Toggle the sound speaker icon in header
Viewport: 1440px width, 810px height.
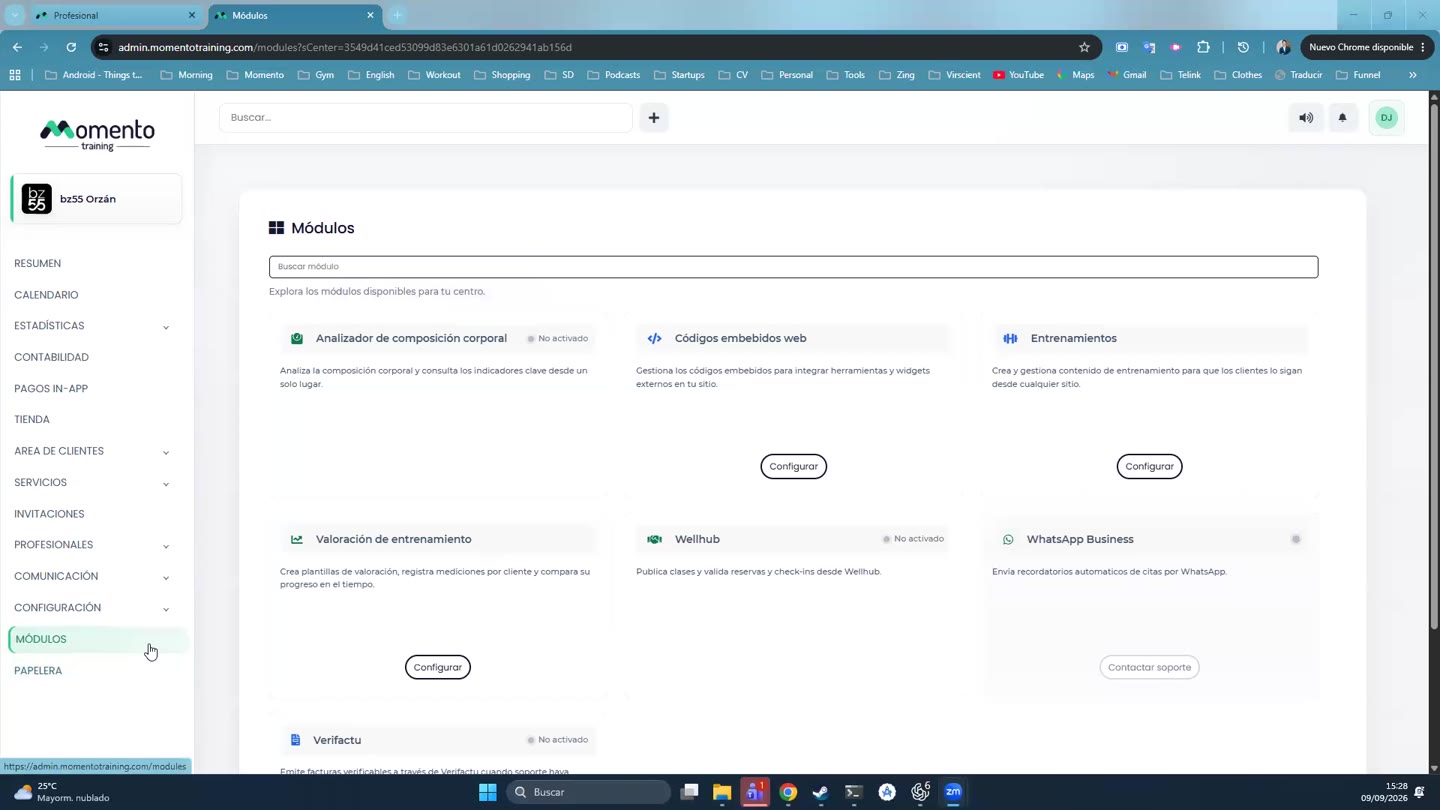(1306, 118)
